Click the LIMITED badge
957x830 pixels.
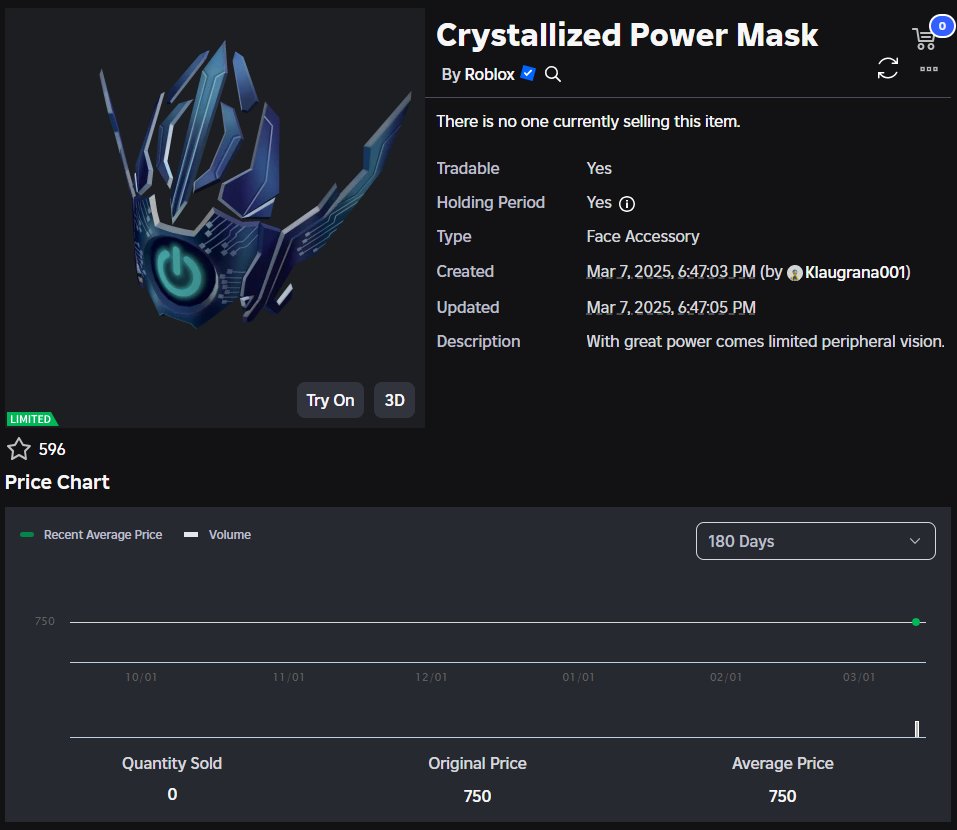(32, 419)
